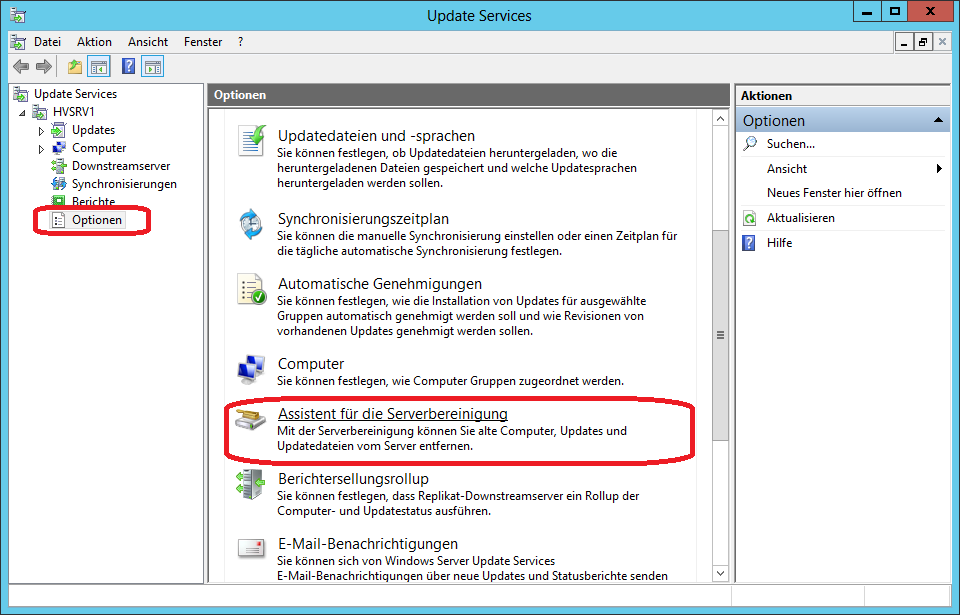Open Assistent für die Serverbereinigung

click(392, 413)
